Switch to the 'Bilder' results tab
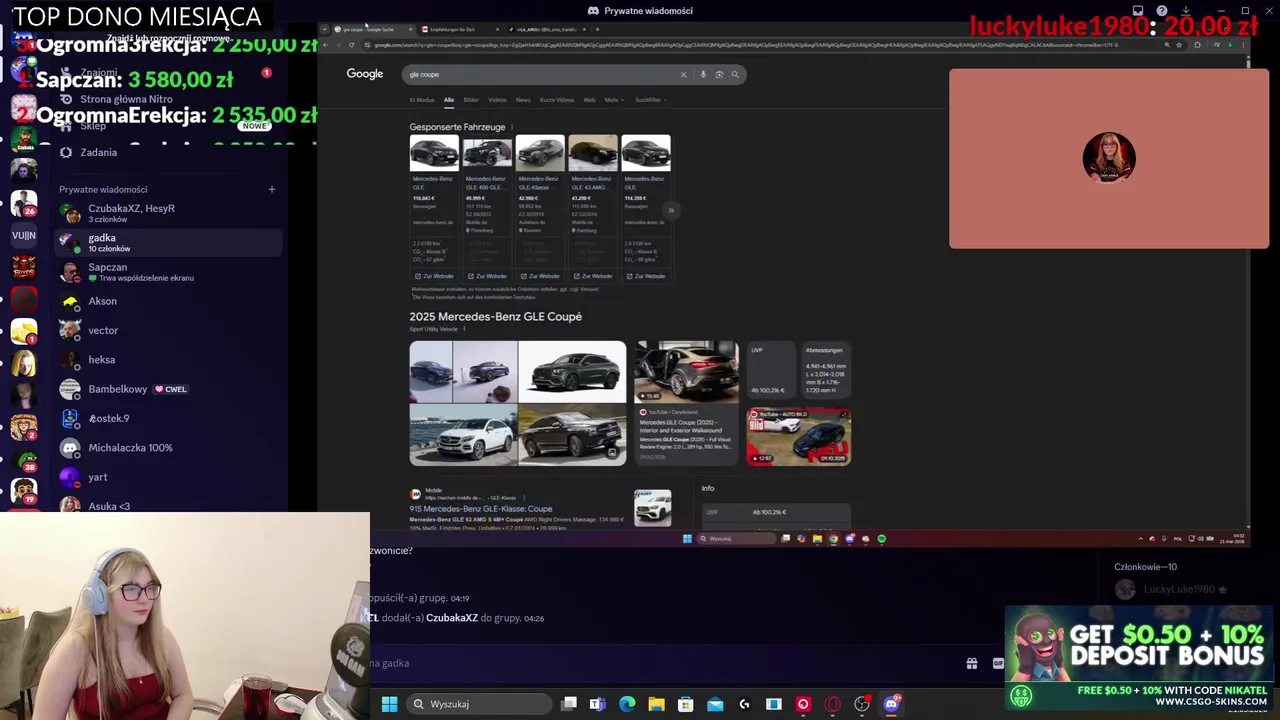The width and height of the screenshot is (1280, 720). [x=471, y=100]
